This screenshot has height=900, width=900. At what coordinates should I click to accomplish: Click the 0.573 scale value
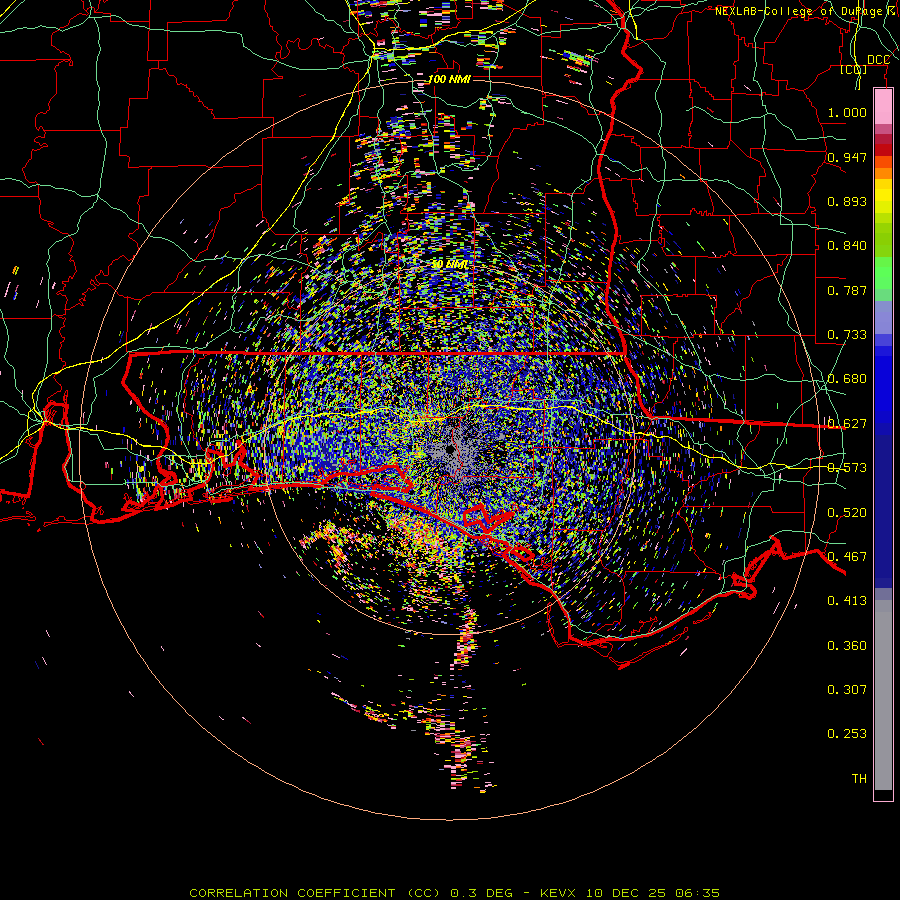847,468
